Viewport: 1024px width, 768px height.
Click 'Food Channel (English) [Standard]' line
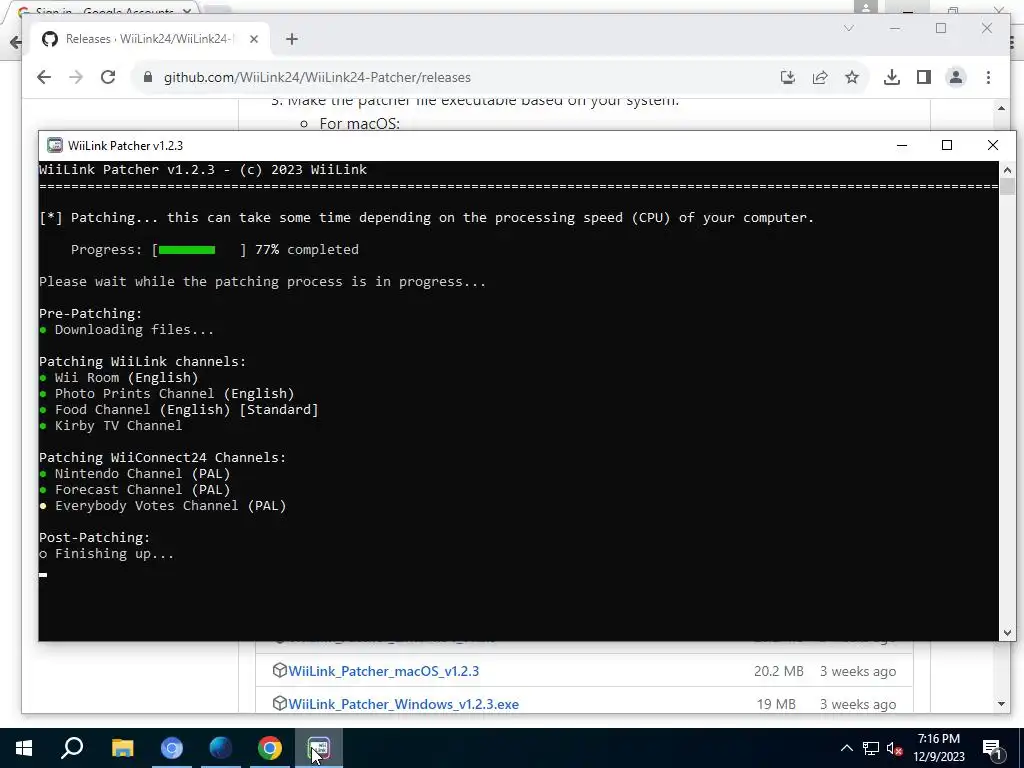(x=186, y=409)
